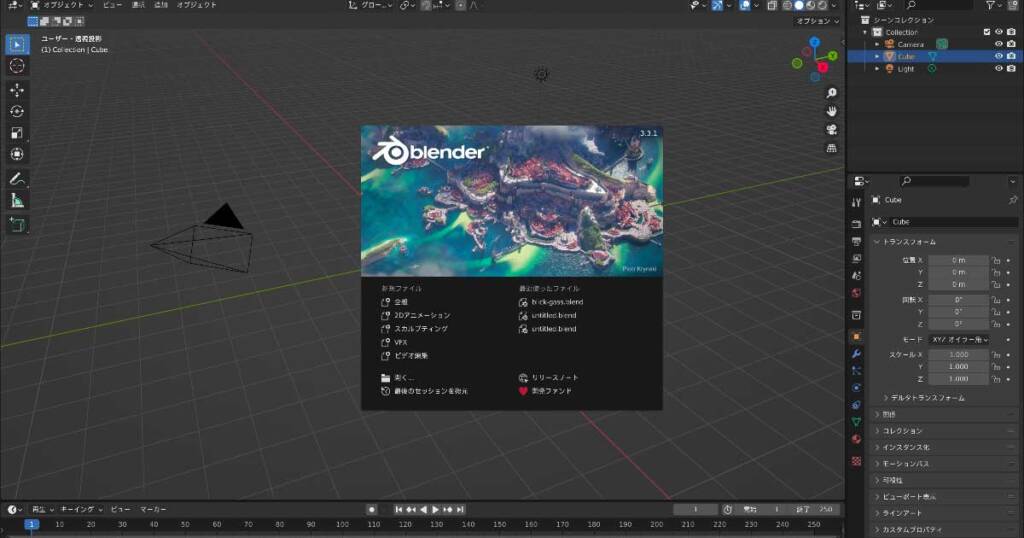
Task: Select the Transform tool in left toolbar
Action: pos(17,154)
